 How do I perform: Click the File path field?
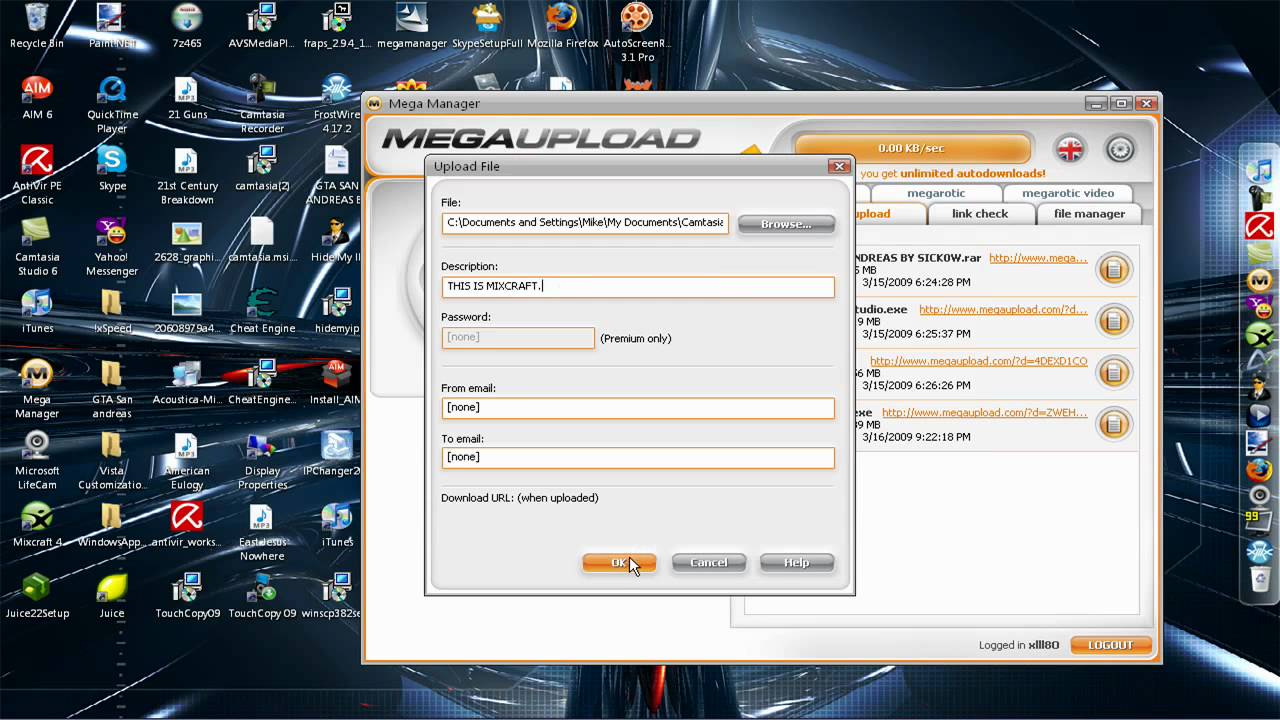pyautogui.click(x=586, y=223)
